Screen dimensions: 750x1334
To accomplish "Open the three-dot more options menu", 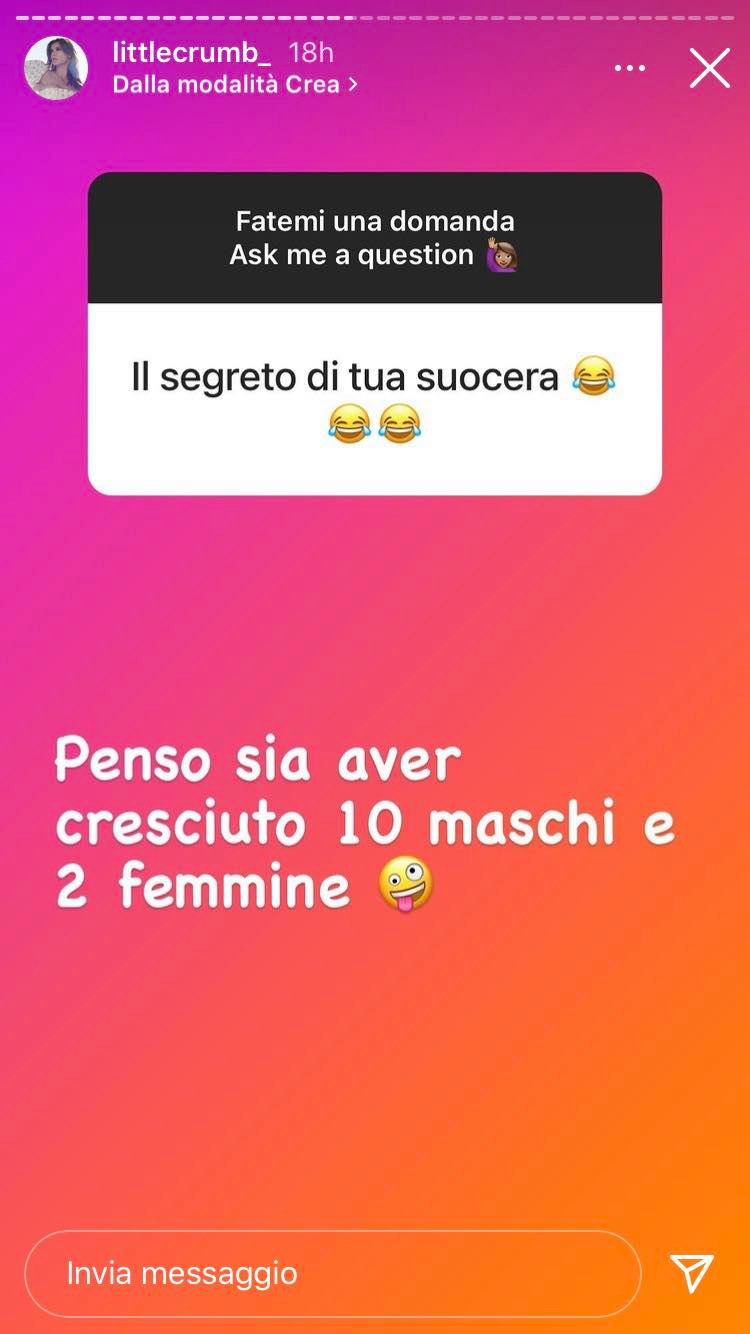I will pyautogui.click(x=630, y=69).
